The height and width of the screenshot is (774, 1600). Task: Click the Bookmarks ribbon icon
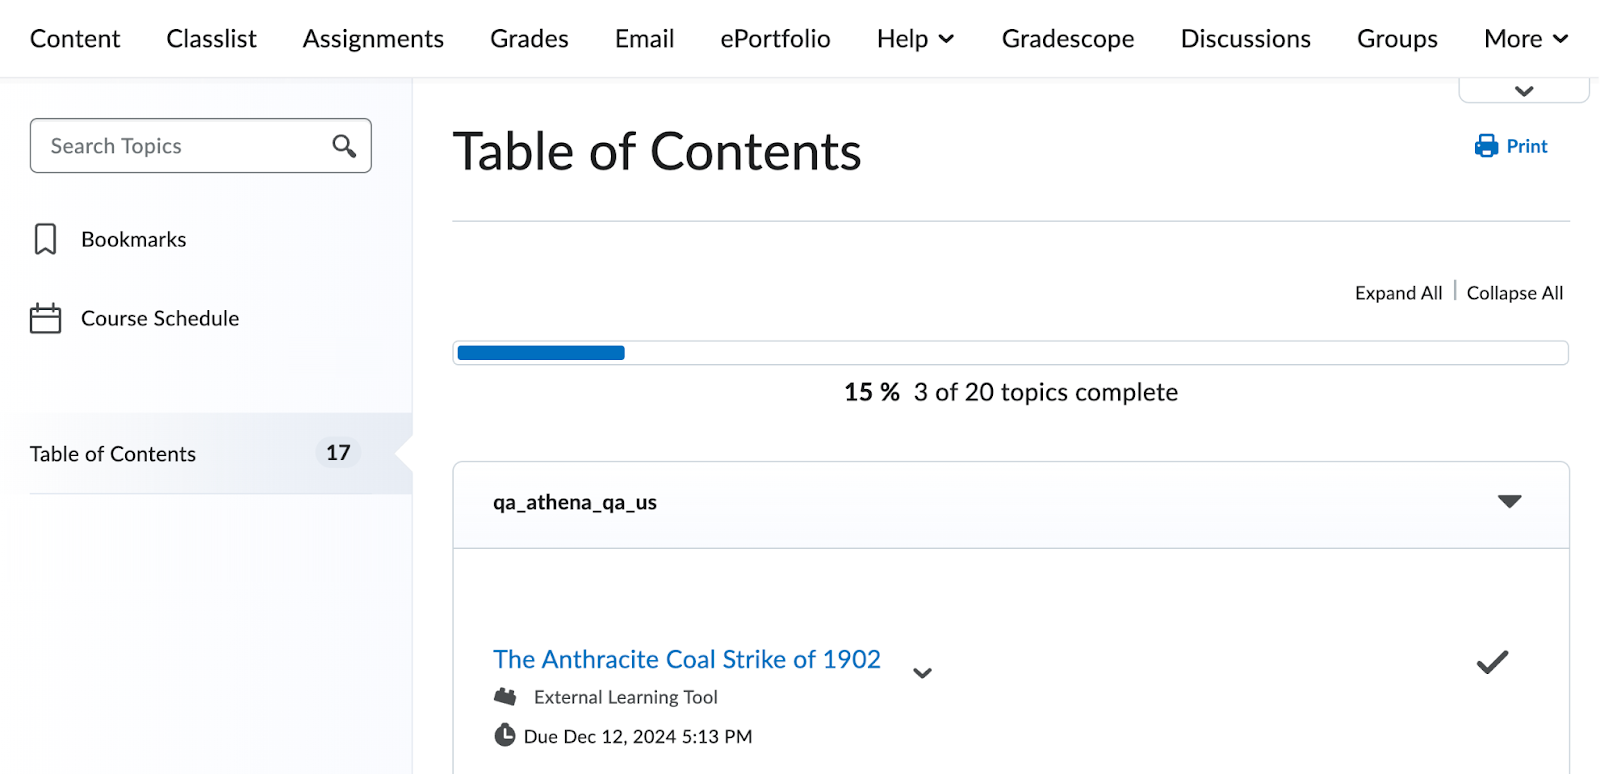click(45, 239)
